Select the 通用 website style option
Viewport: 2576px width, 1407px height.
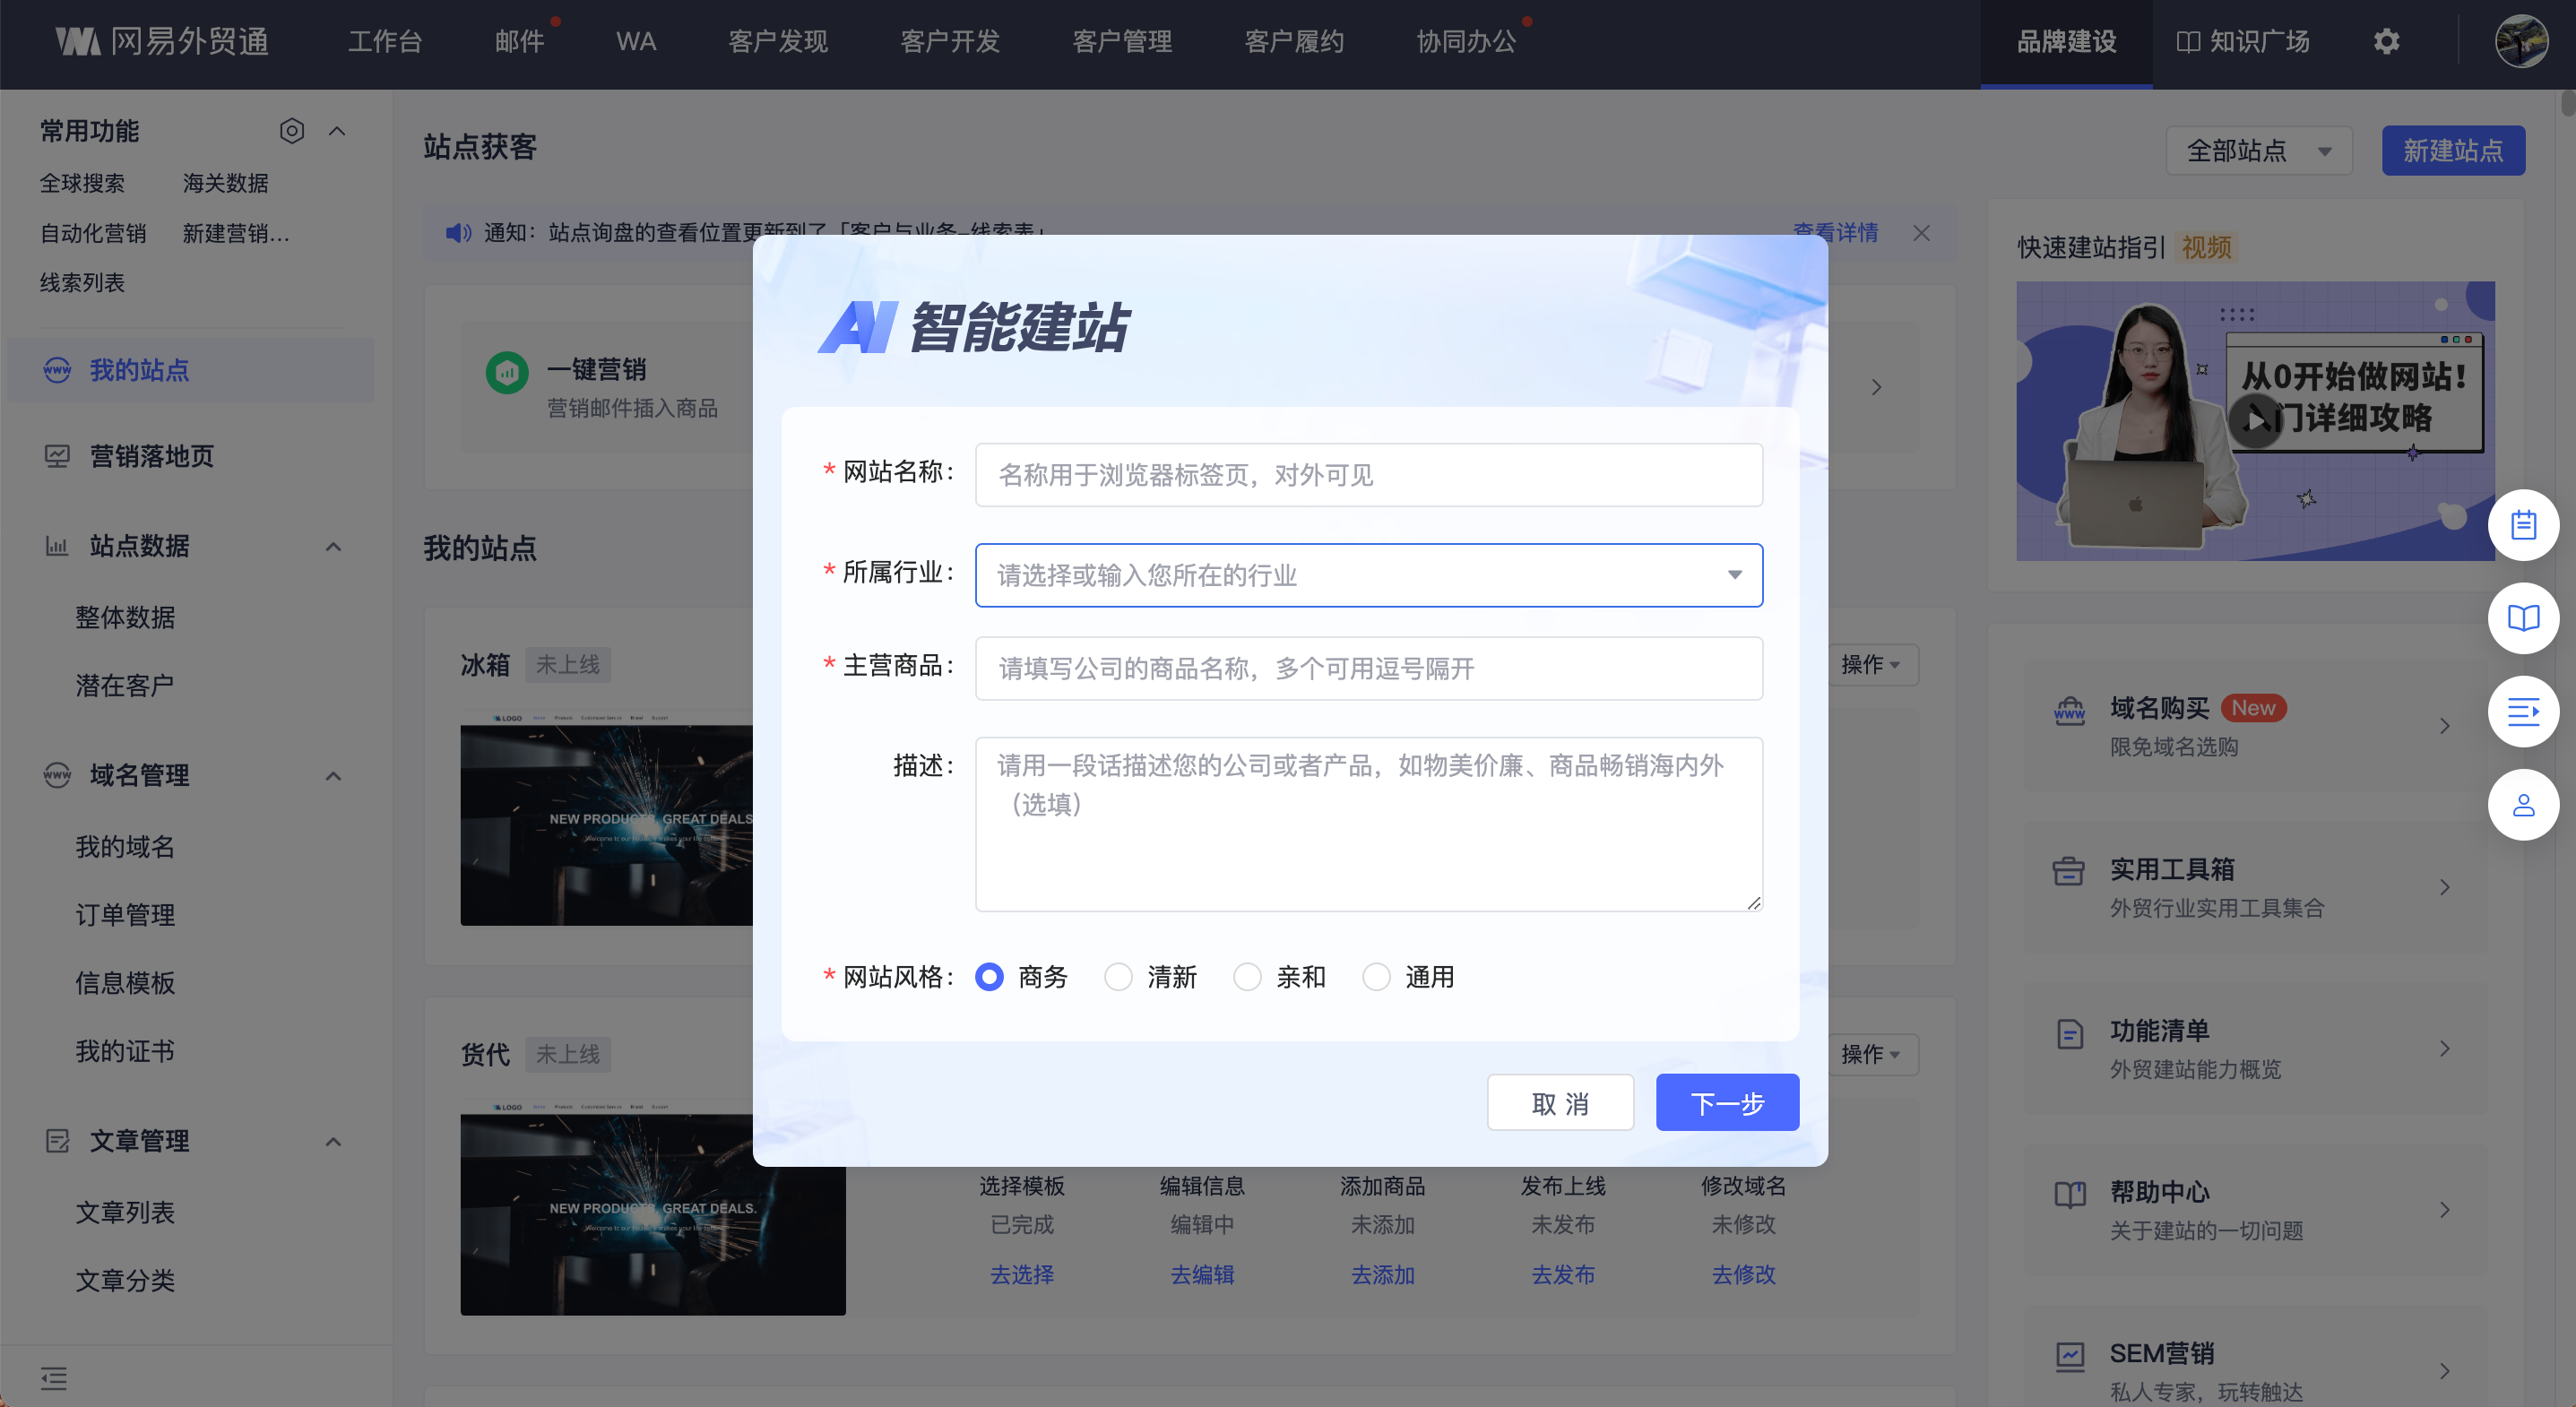tap(1376, 977)
